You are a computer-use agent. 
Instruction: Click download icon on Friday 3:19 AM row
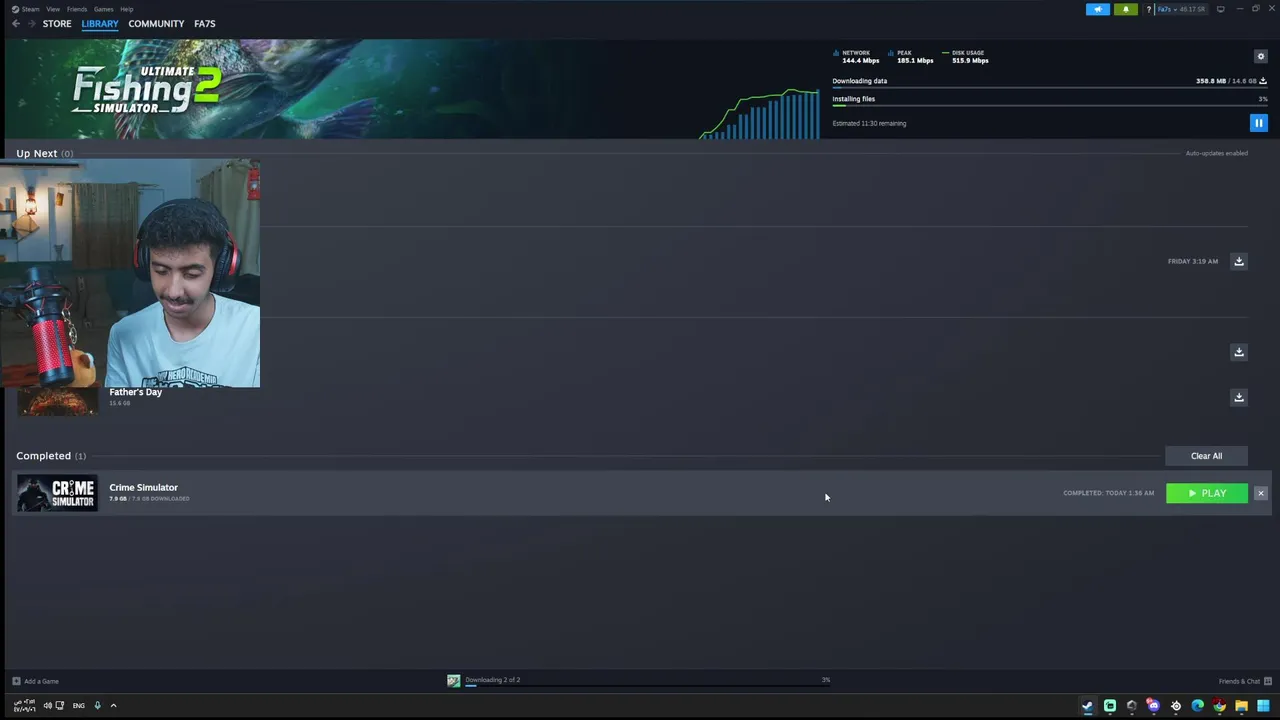pos(1238,261)
